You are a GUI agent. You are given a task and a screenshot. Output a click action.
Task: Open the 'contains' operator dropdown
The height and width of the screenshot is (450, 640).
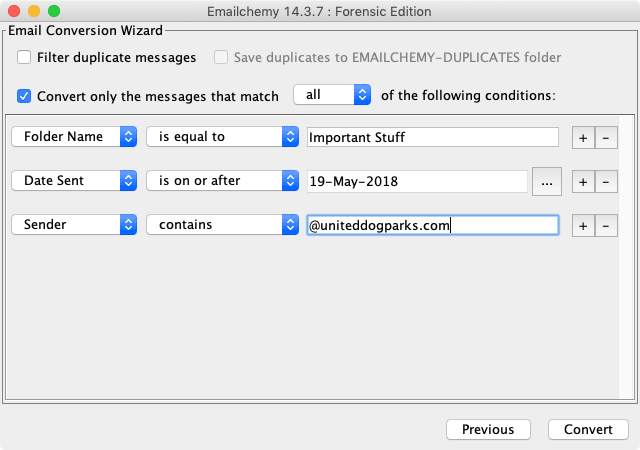click(x=222, y=225)
